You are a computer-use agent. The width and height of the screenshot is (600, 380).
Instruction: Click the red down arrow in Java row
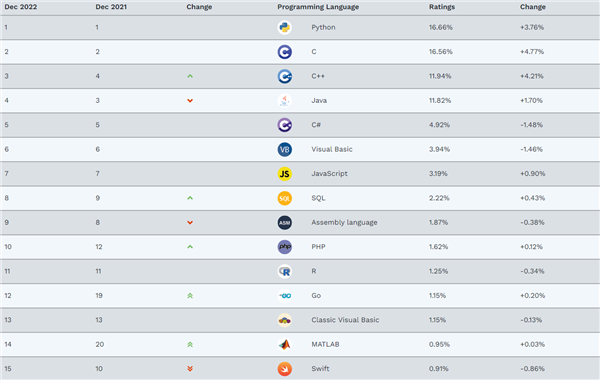click(x=190, y=101)
